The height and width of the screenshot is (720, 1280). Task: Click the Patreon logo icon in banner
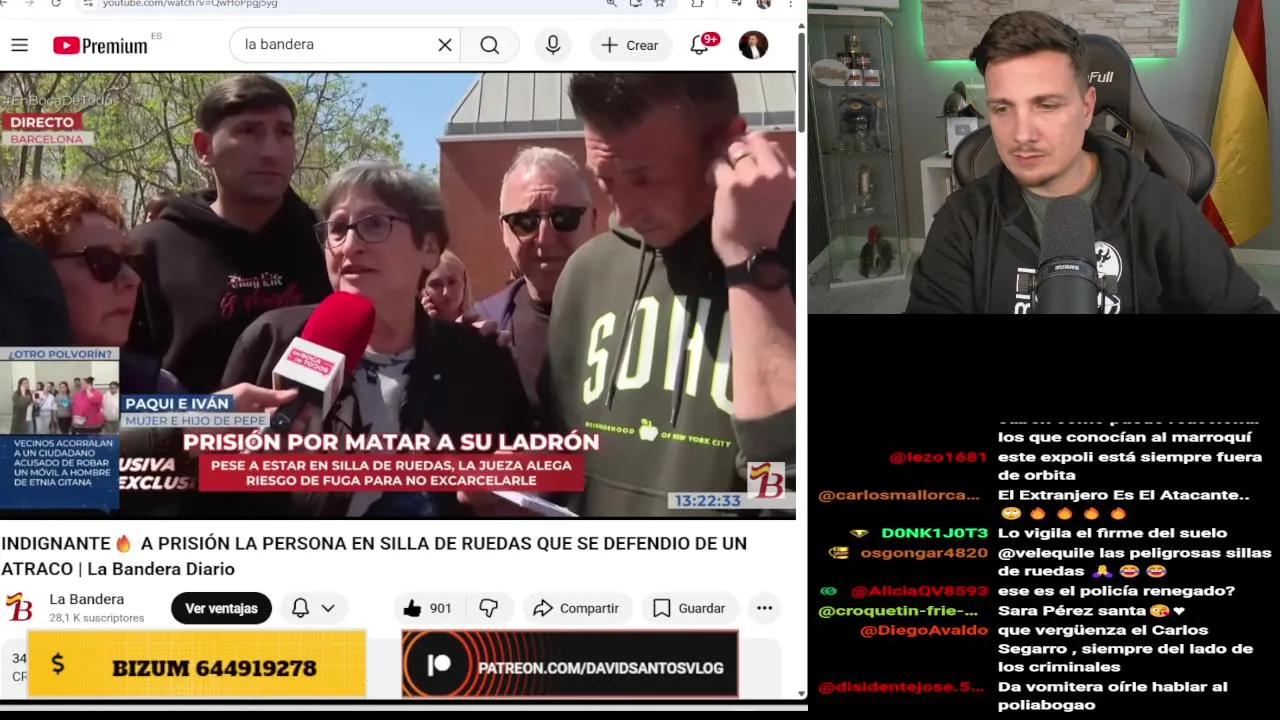click(x=438, y=665)
